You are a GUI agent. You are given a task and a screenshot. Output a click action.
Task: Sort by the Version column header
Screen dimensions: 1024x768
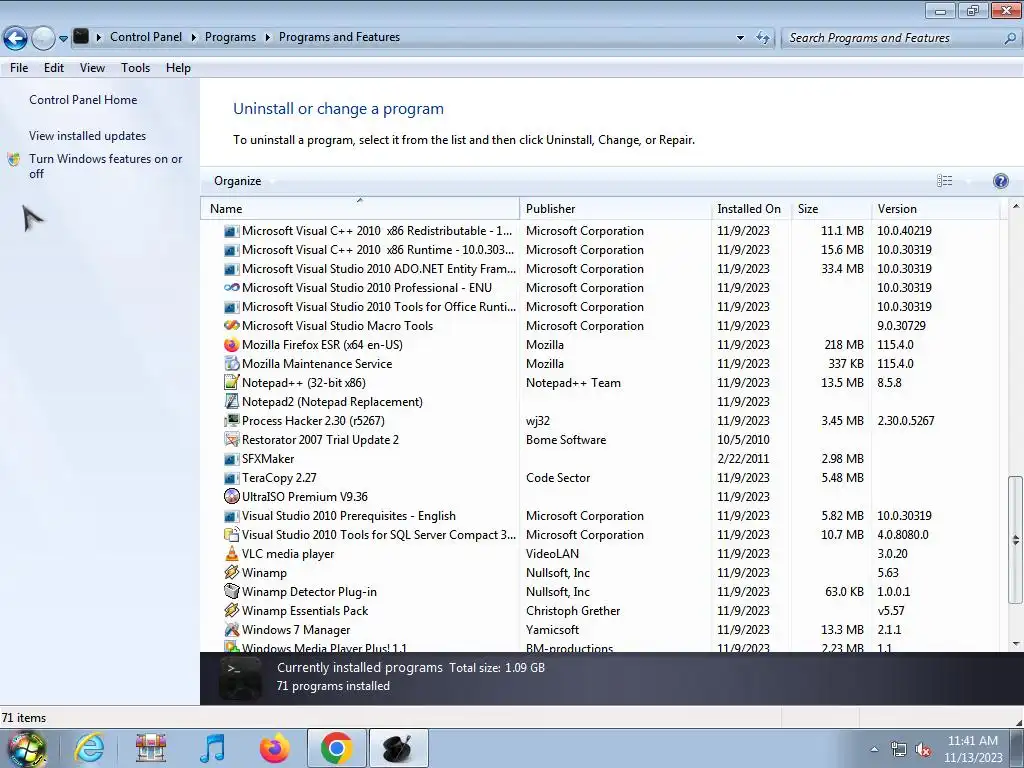[x=935, y=208]
